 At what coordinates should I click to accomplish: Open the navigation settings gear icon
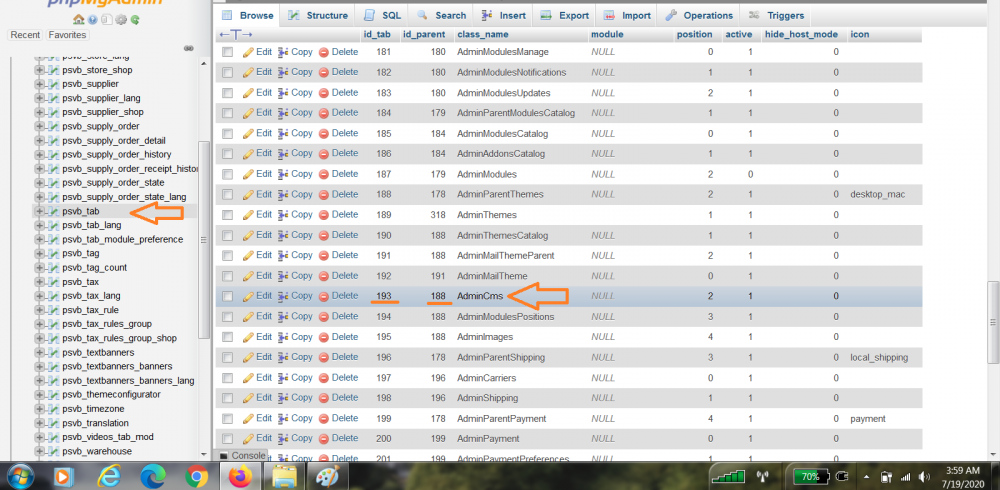coord(121,20)
